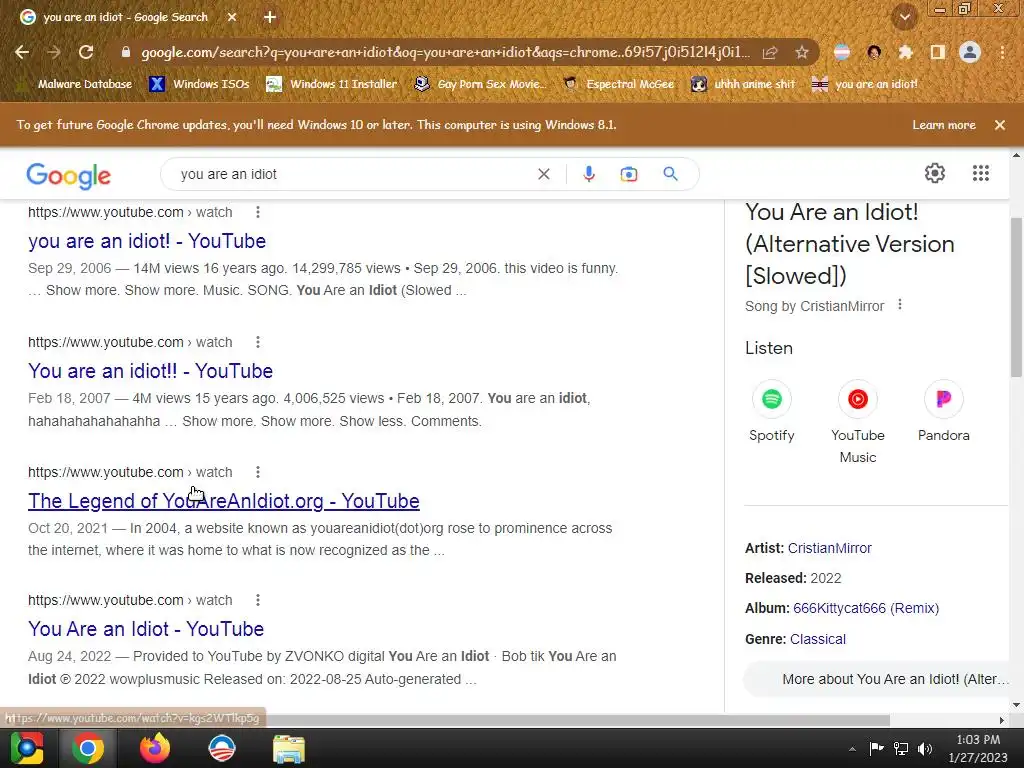Open a new tab with plus button
The width and height of the screenshot is (1024, 768).
point(270,18)
